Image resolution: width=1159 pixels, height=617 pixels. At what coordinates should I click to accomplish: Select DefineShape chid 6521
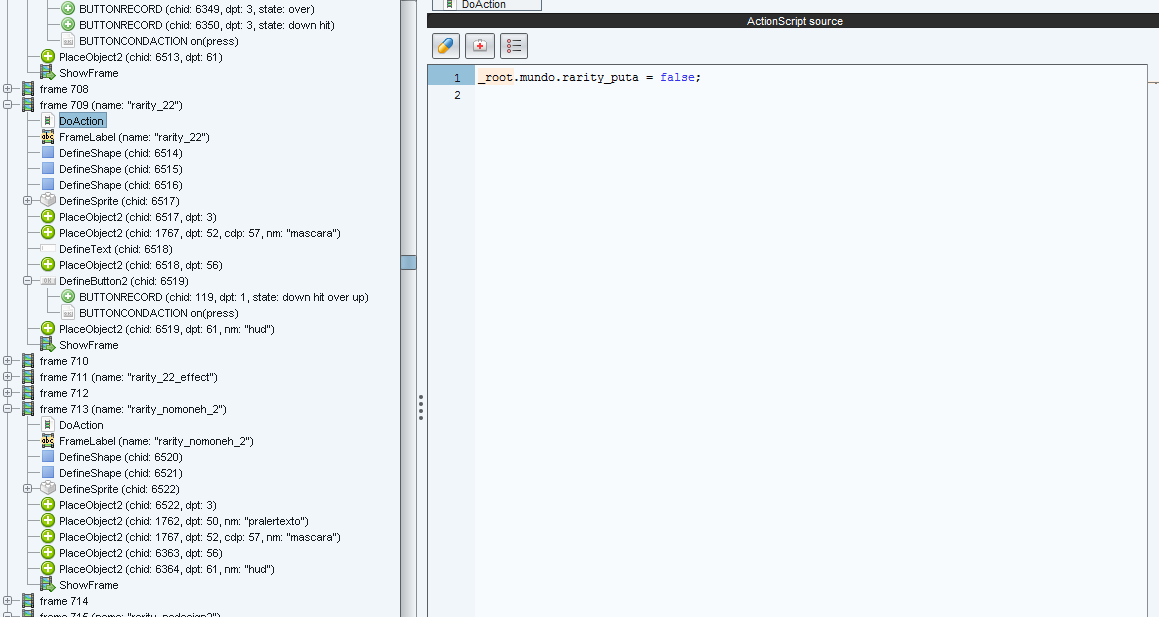pyautogui.click(x=120, y=473)
